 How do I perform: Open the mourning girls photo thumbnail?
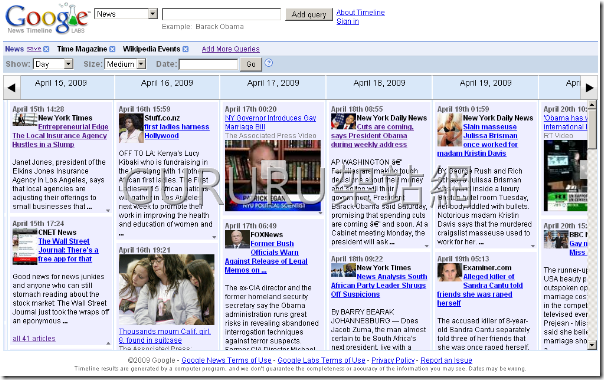click(166, 289)
